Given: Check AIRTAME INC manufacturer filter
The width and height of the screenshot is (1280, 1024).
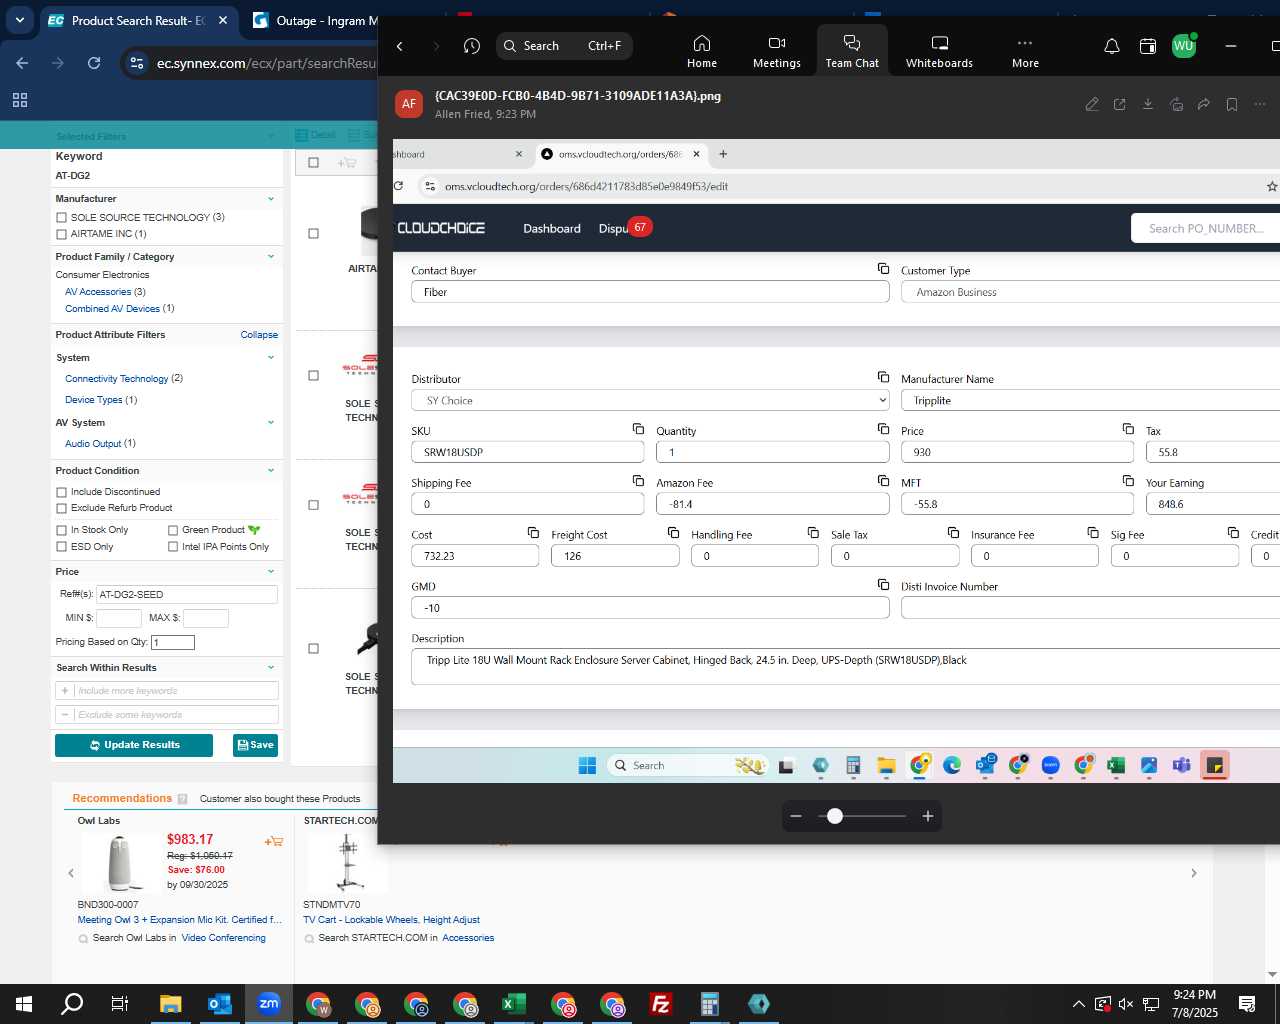Looking at the screenshot, I should tap(61, 234).
